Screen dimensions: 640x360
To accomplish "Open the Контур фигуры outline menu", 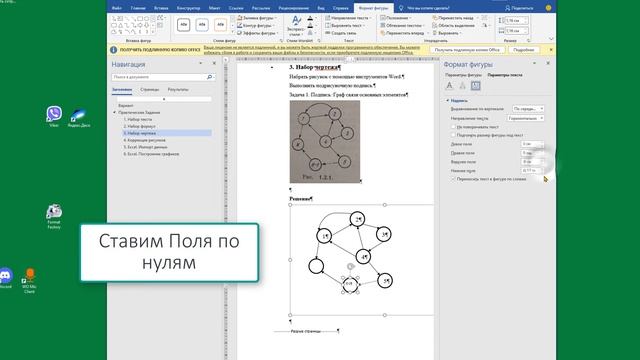I will pos(257,25).
